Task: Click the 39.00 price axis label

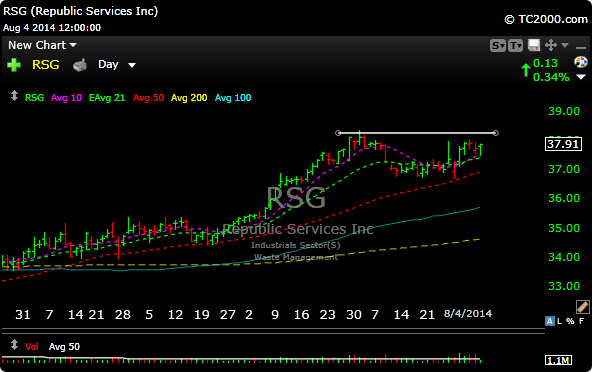Action: point(564,111)
